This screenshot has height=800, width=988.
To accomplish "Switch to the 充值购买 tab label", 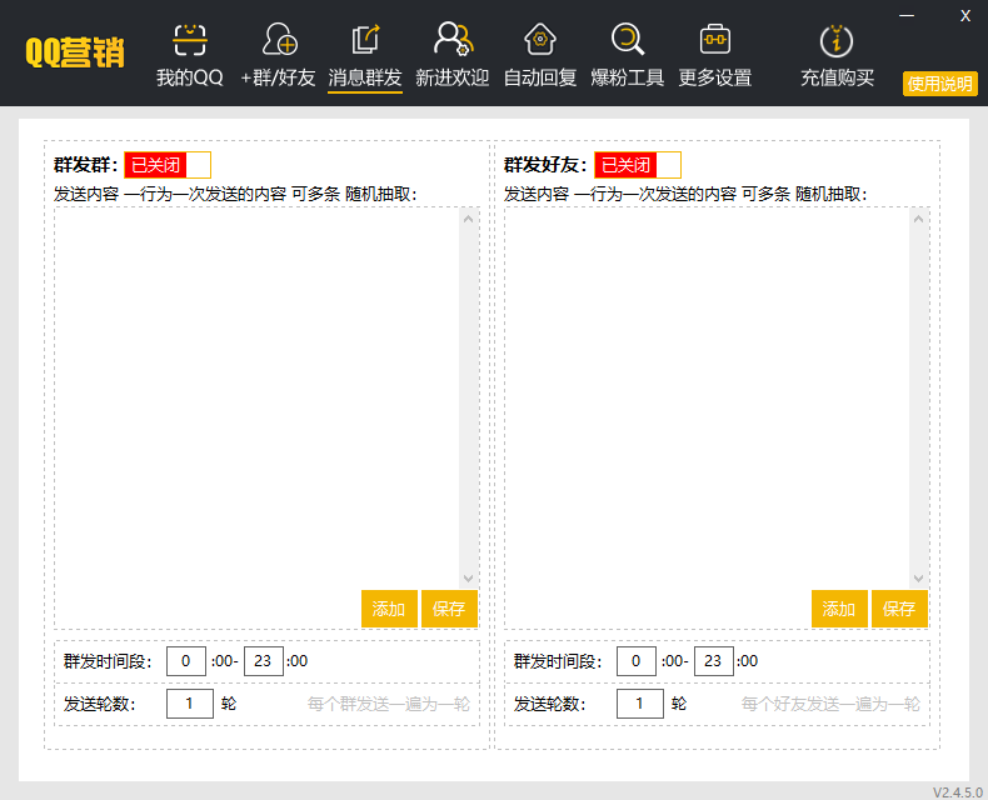I will pyautogui.click(x=837, y=78).
